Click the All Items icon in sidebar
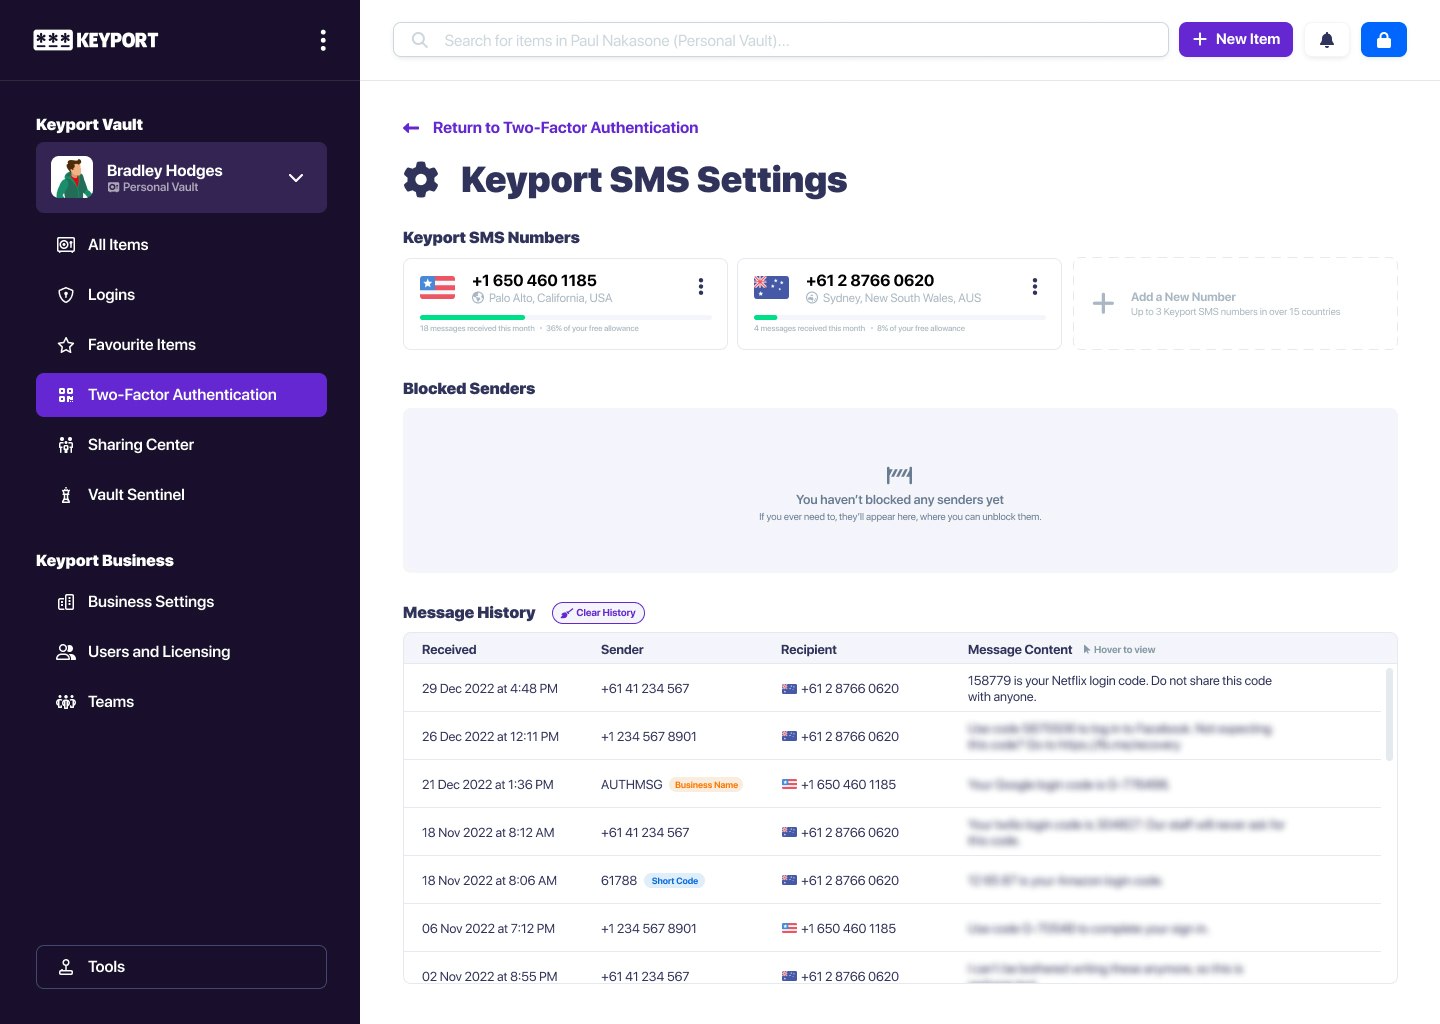 pyautogui.click(x=66, y=245)
